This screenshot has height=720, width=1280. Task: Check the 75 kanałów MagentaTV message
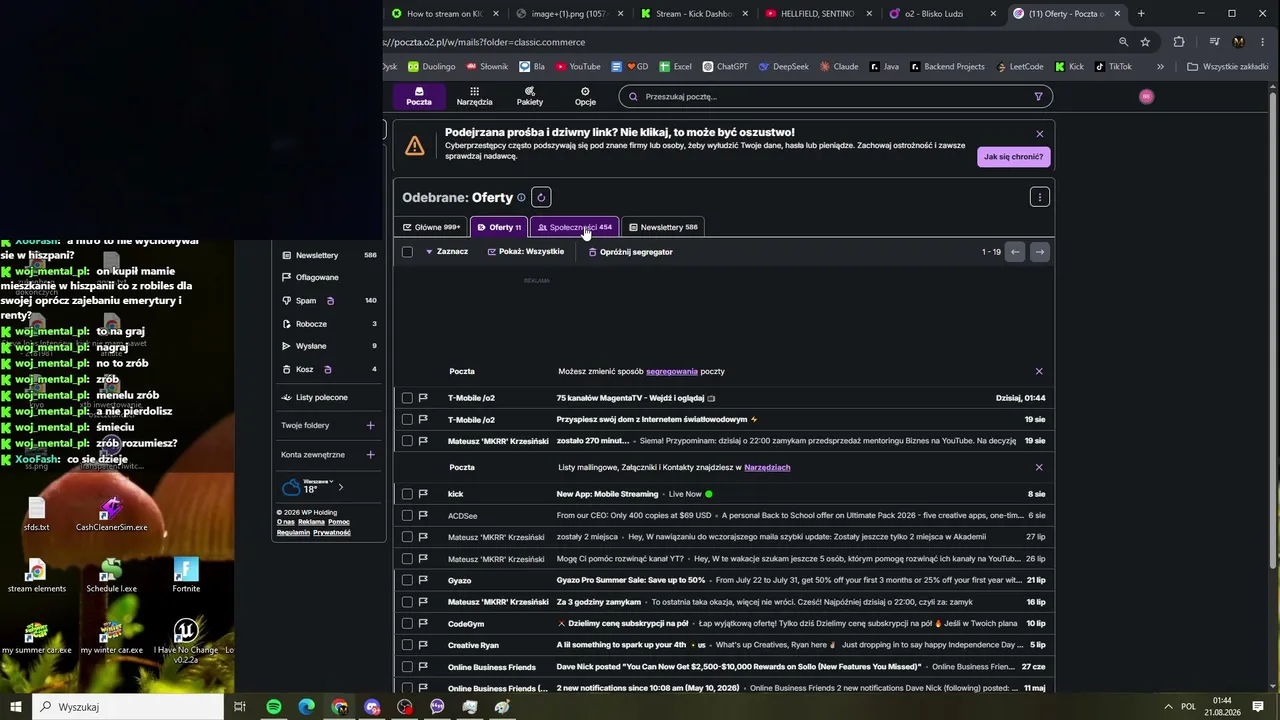pyautogui.click(x=407, y=398)
